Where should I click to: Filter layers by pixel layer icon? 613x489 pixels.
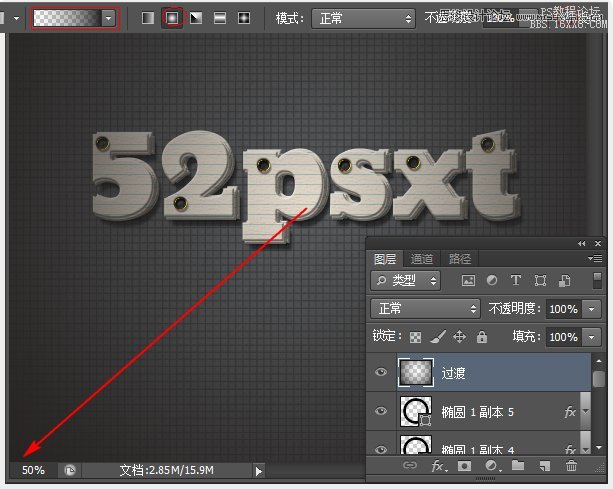coord(468,281)
